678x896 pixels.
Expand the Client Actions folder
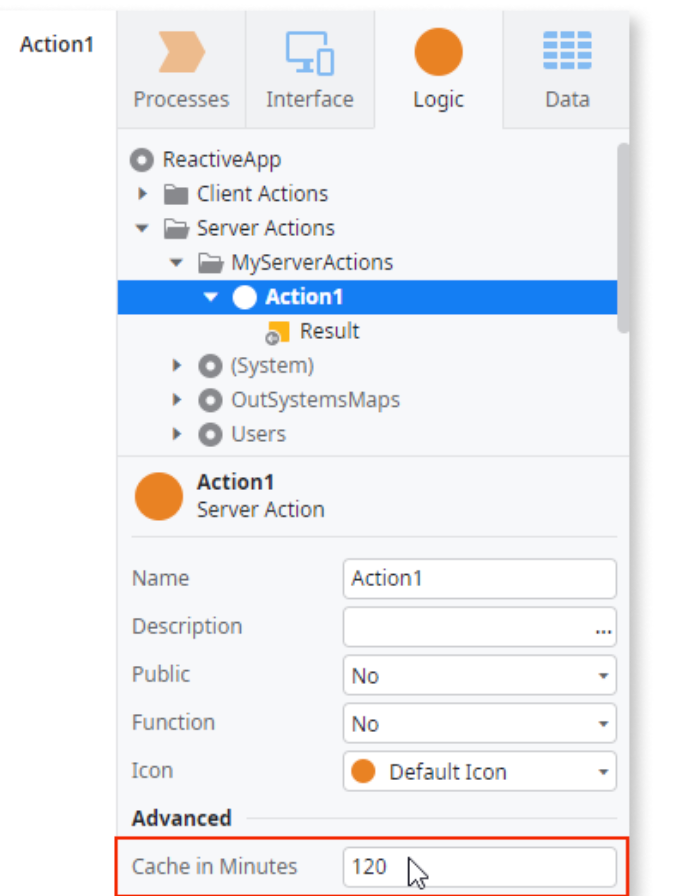pos(142,194)
